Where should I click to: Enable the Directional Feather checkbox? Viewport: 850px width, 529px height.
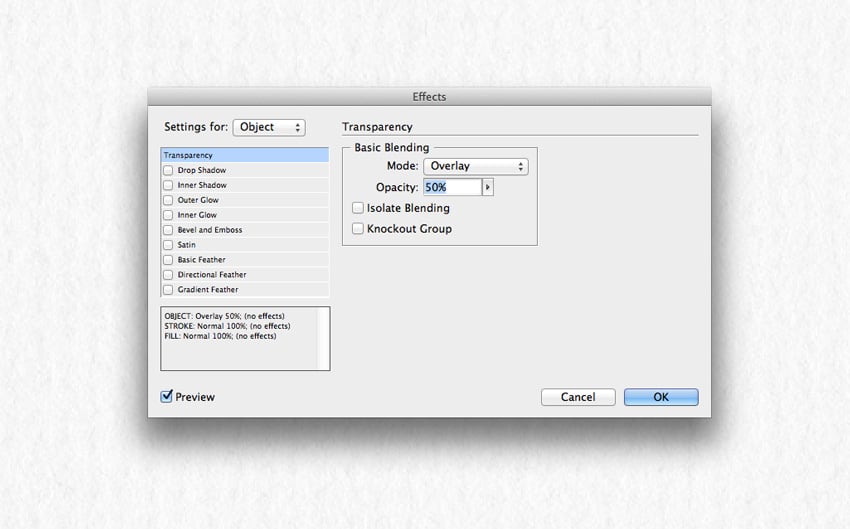[168, 275]
